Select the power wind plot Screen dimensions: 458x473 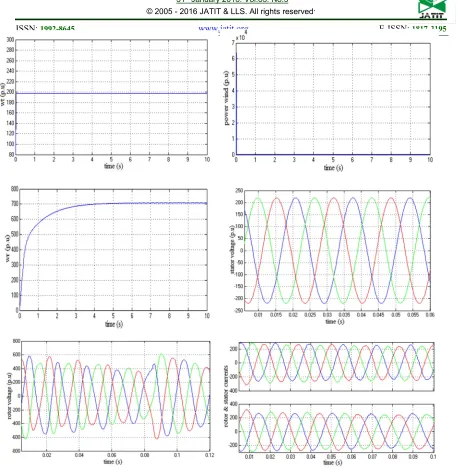pyautogui.click(x=333, y=99)
